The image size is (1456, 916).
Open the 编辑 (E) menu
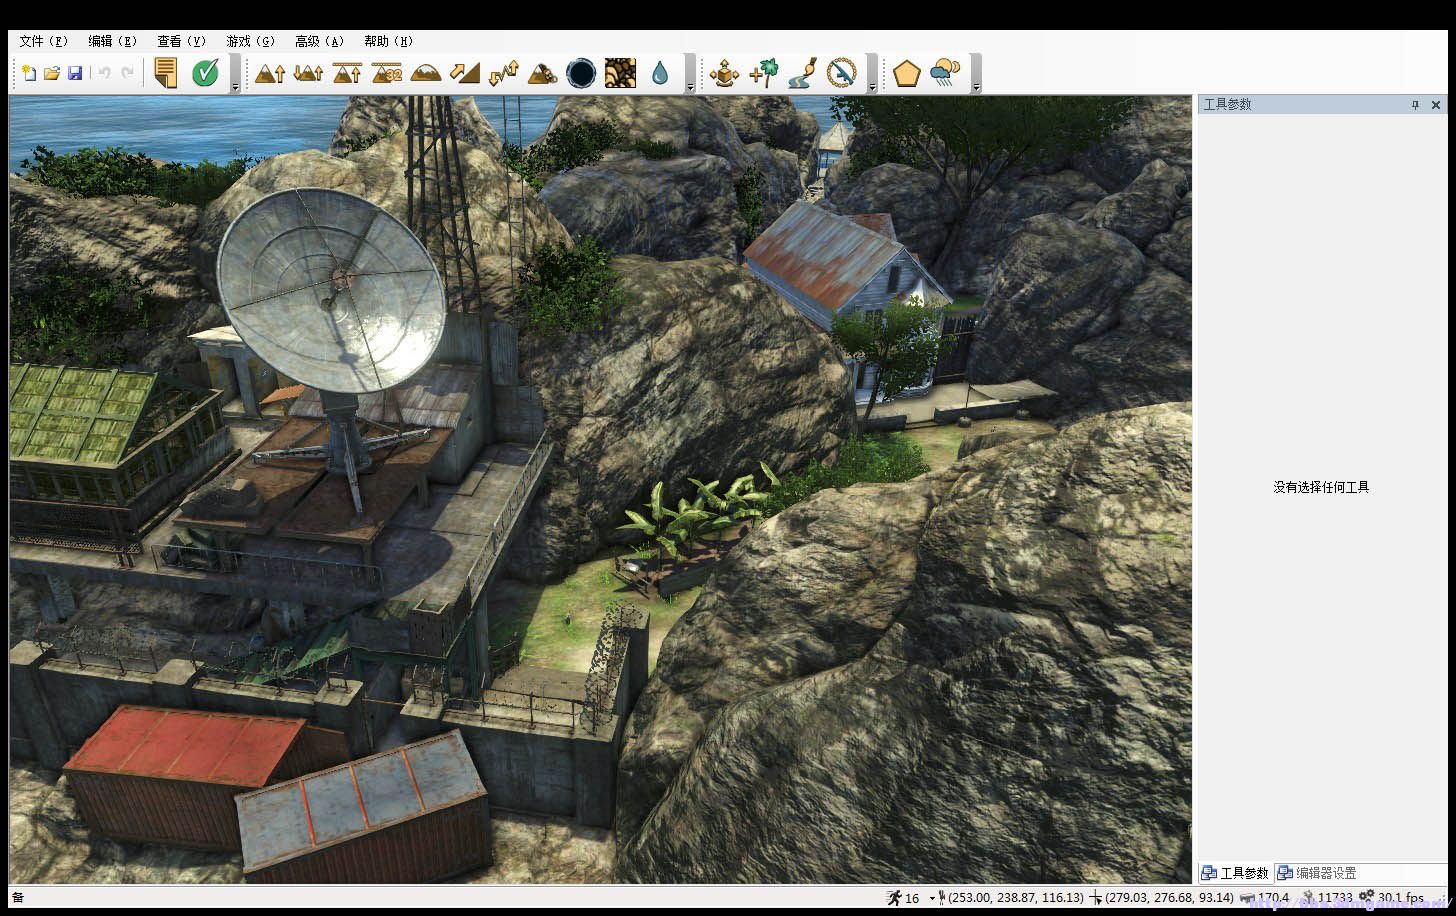coord(112,41)
